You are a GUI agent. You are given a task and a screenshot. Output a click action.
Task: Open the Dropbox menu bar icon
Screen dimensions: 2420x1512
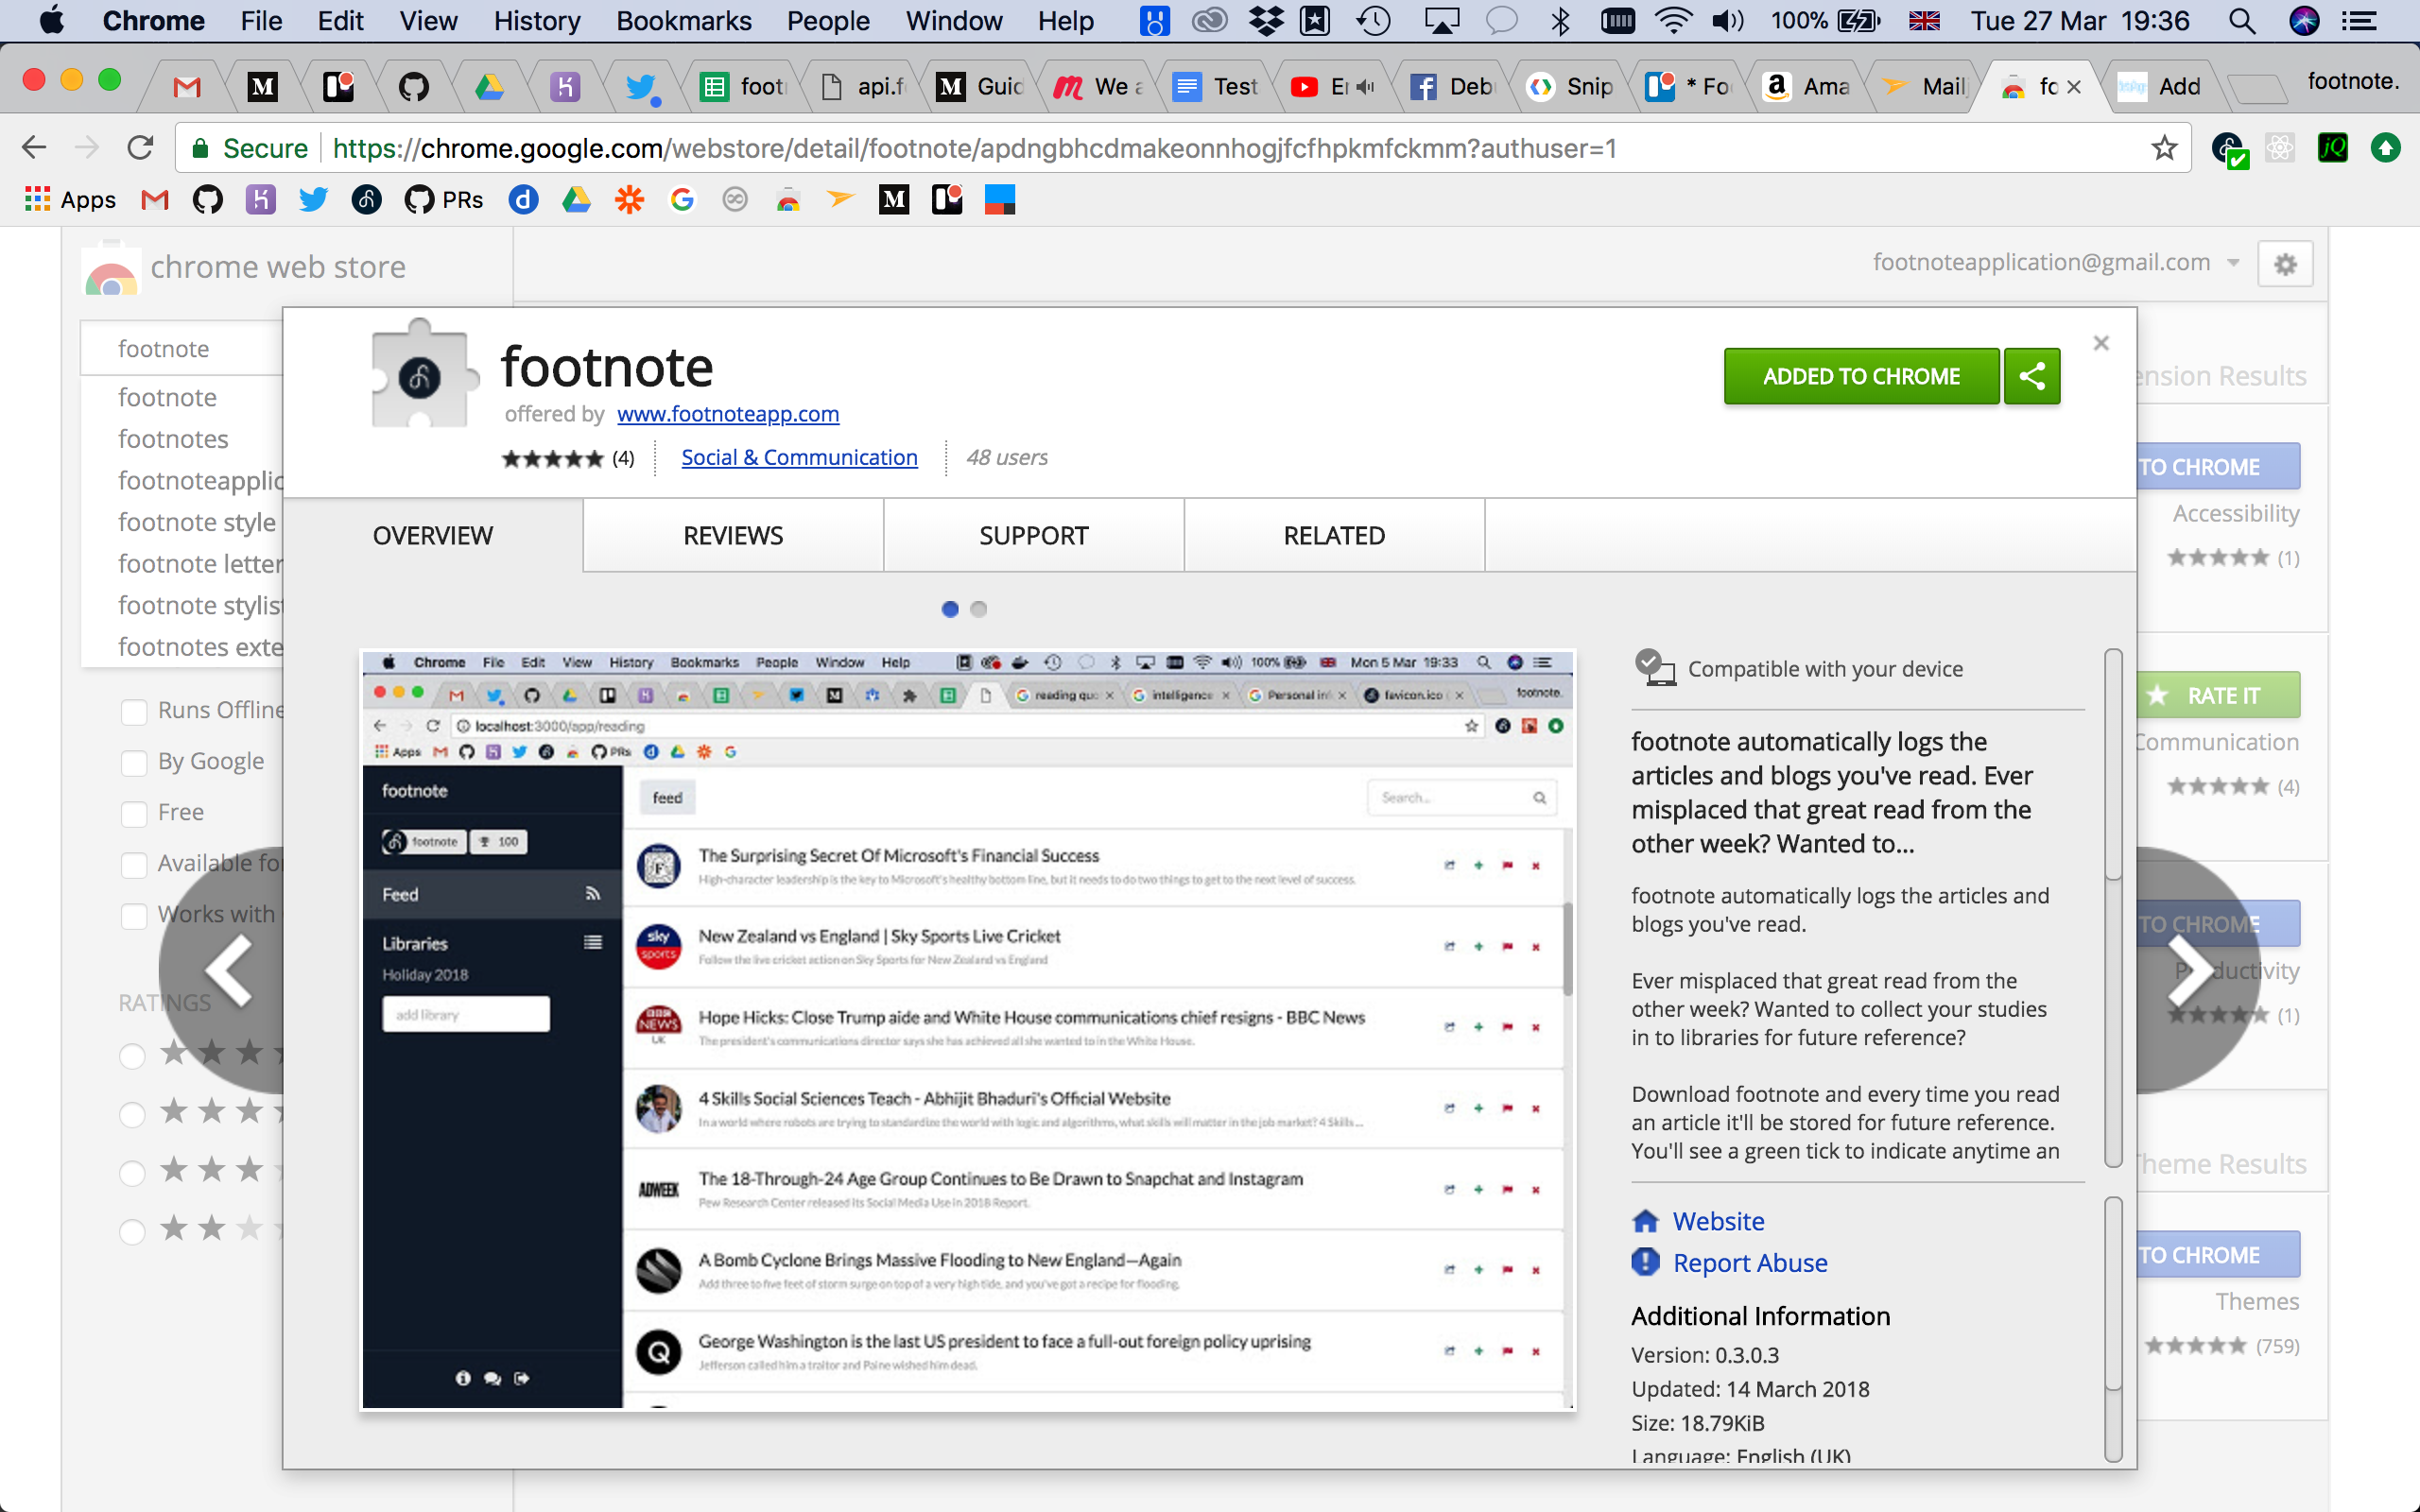click(1266, 21)
